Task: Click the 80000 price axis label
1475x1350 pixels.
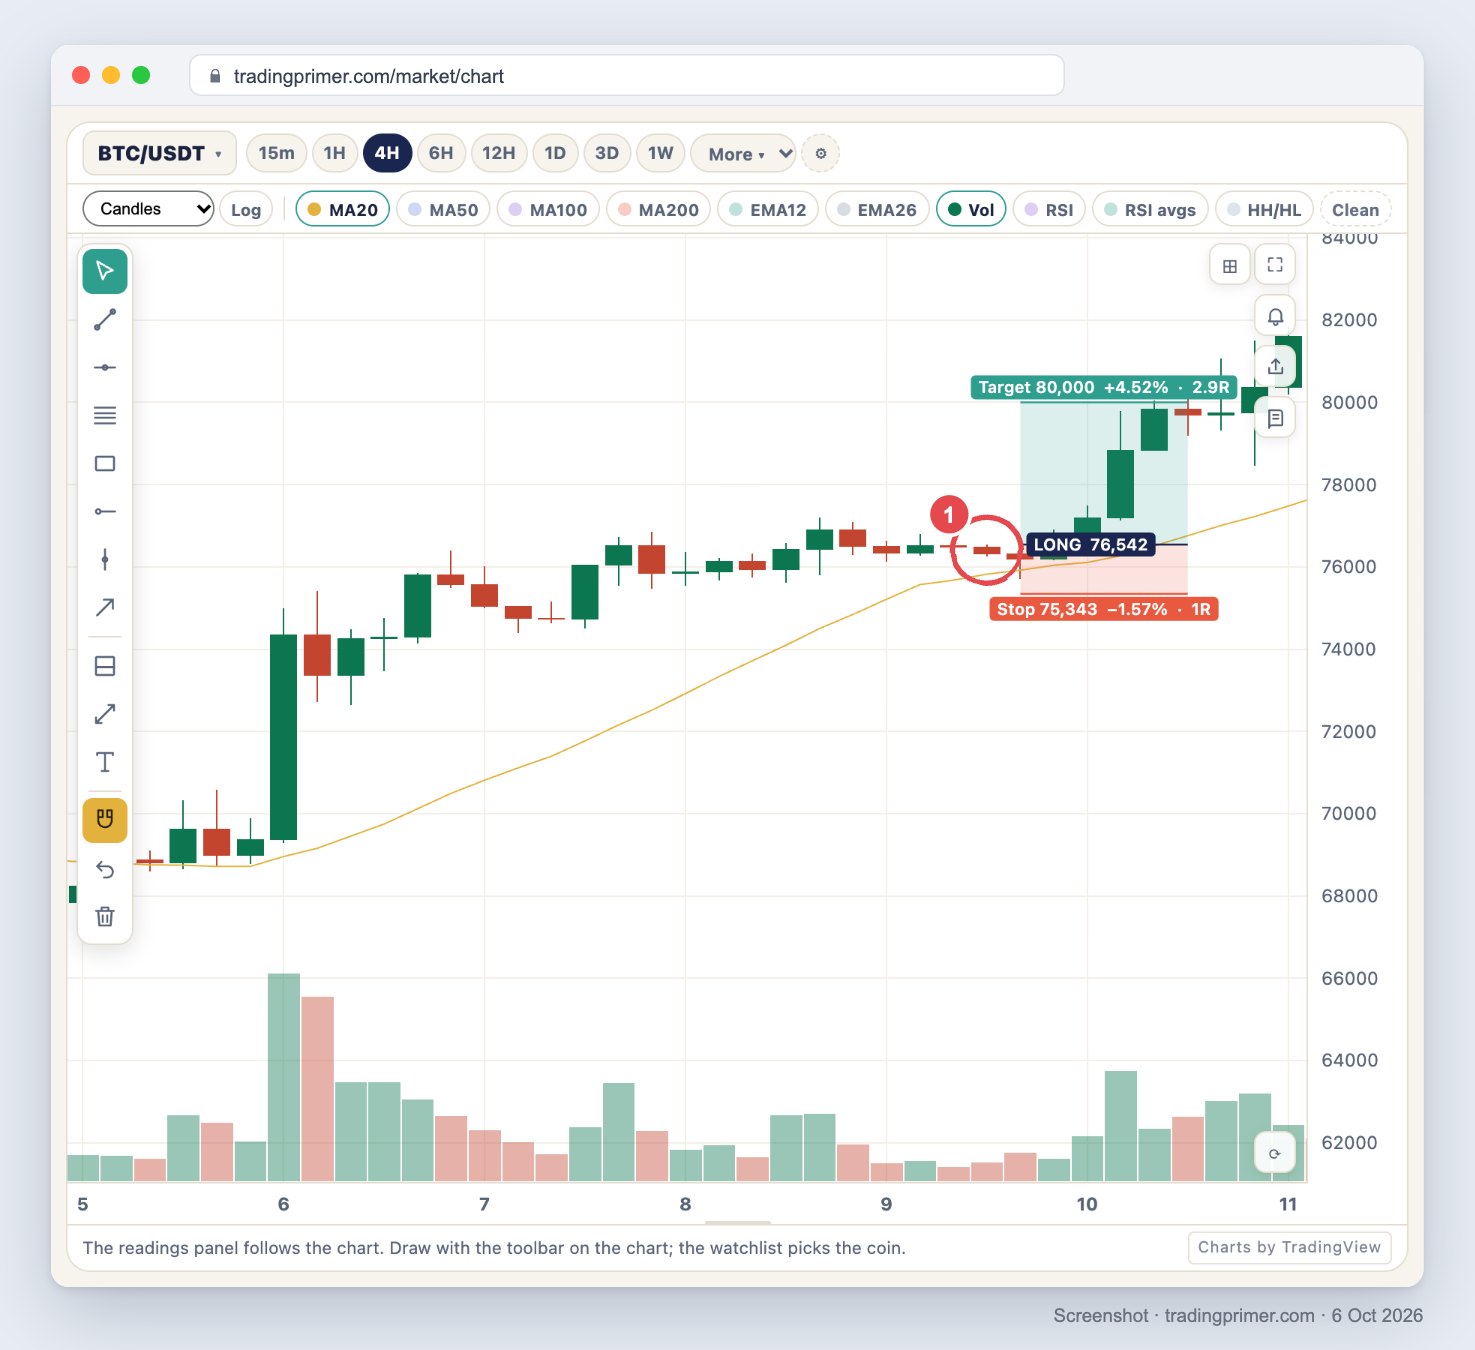Action: [1349, 402]
